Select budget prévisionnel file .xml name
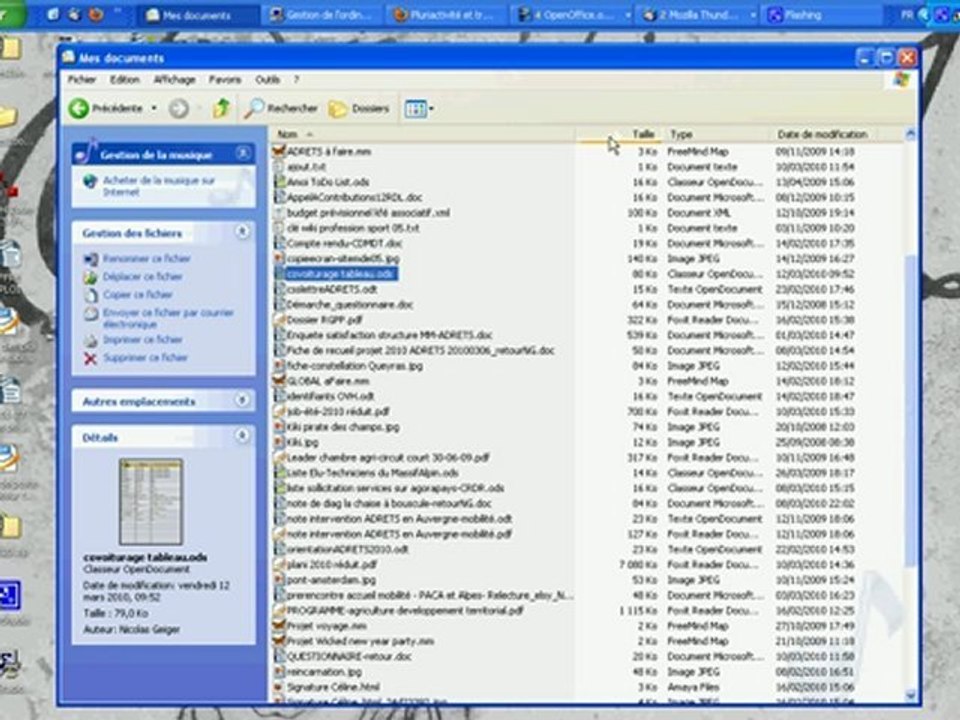The height and width of the screenshot is (720, 960). 368,212
